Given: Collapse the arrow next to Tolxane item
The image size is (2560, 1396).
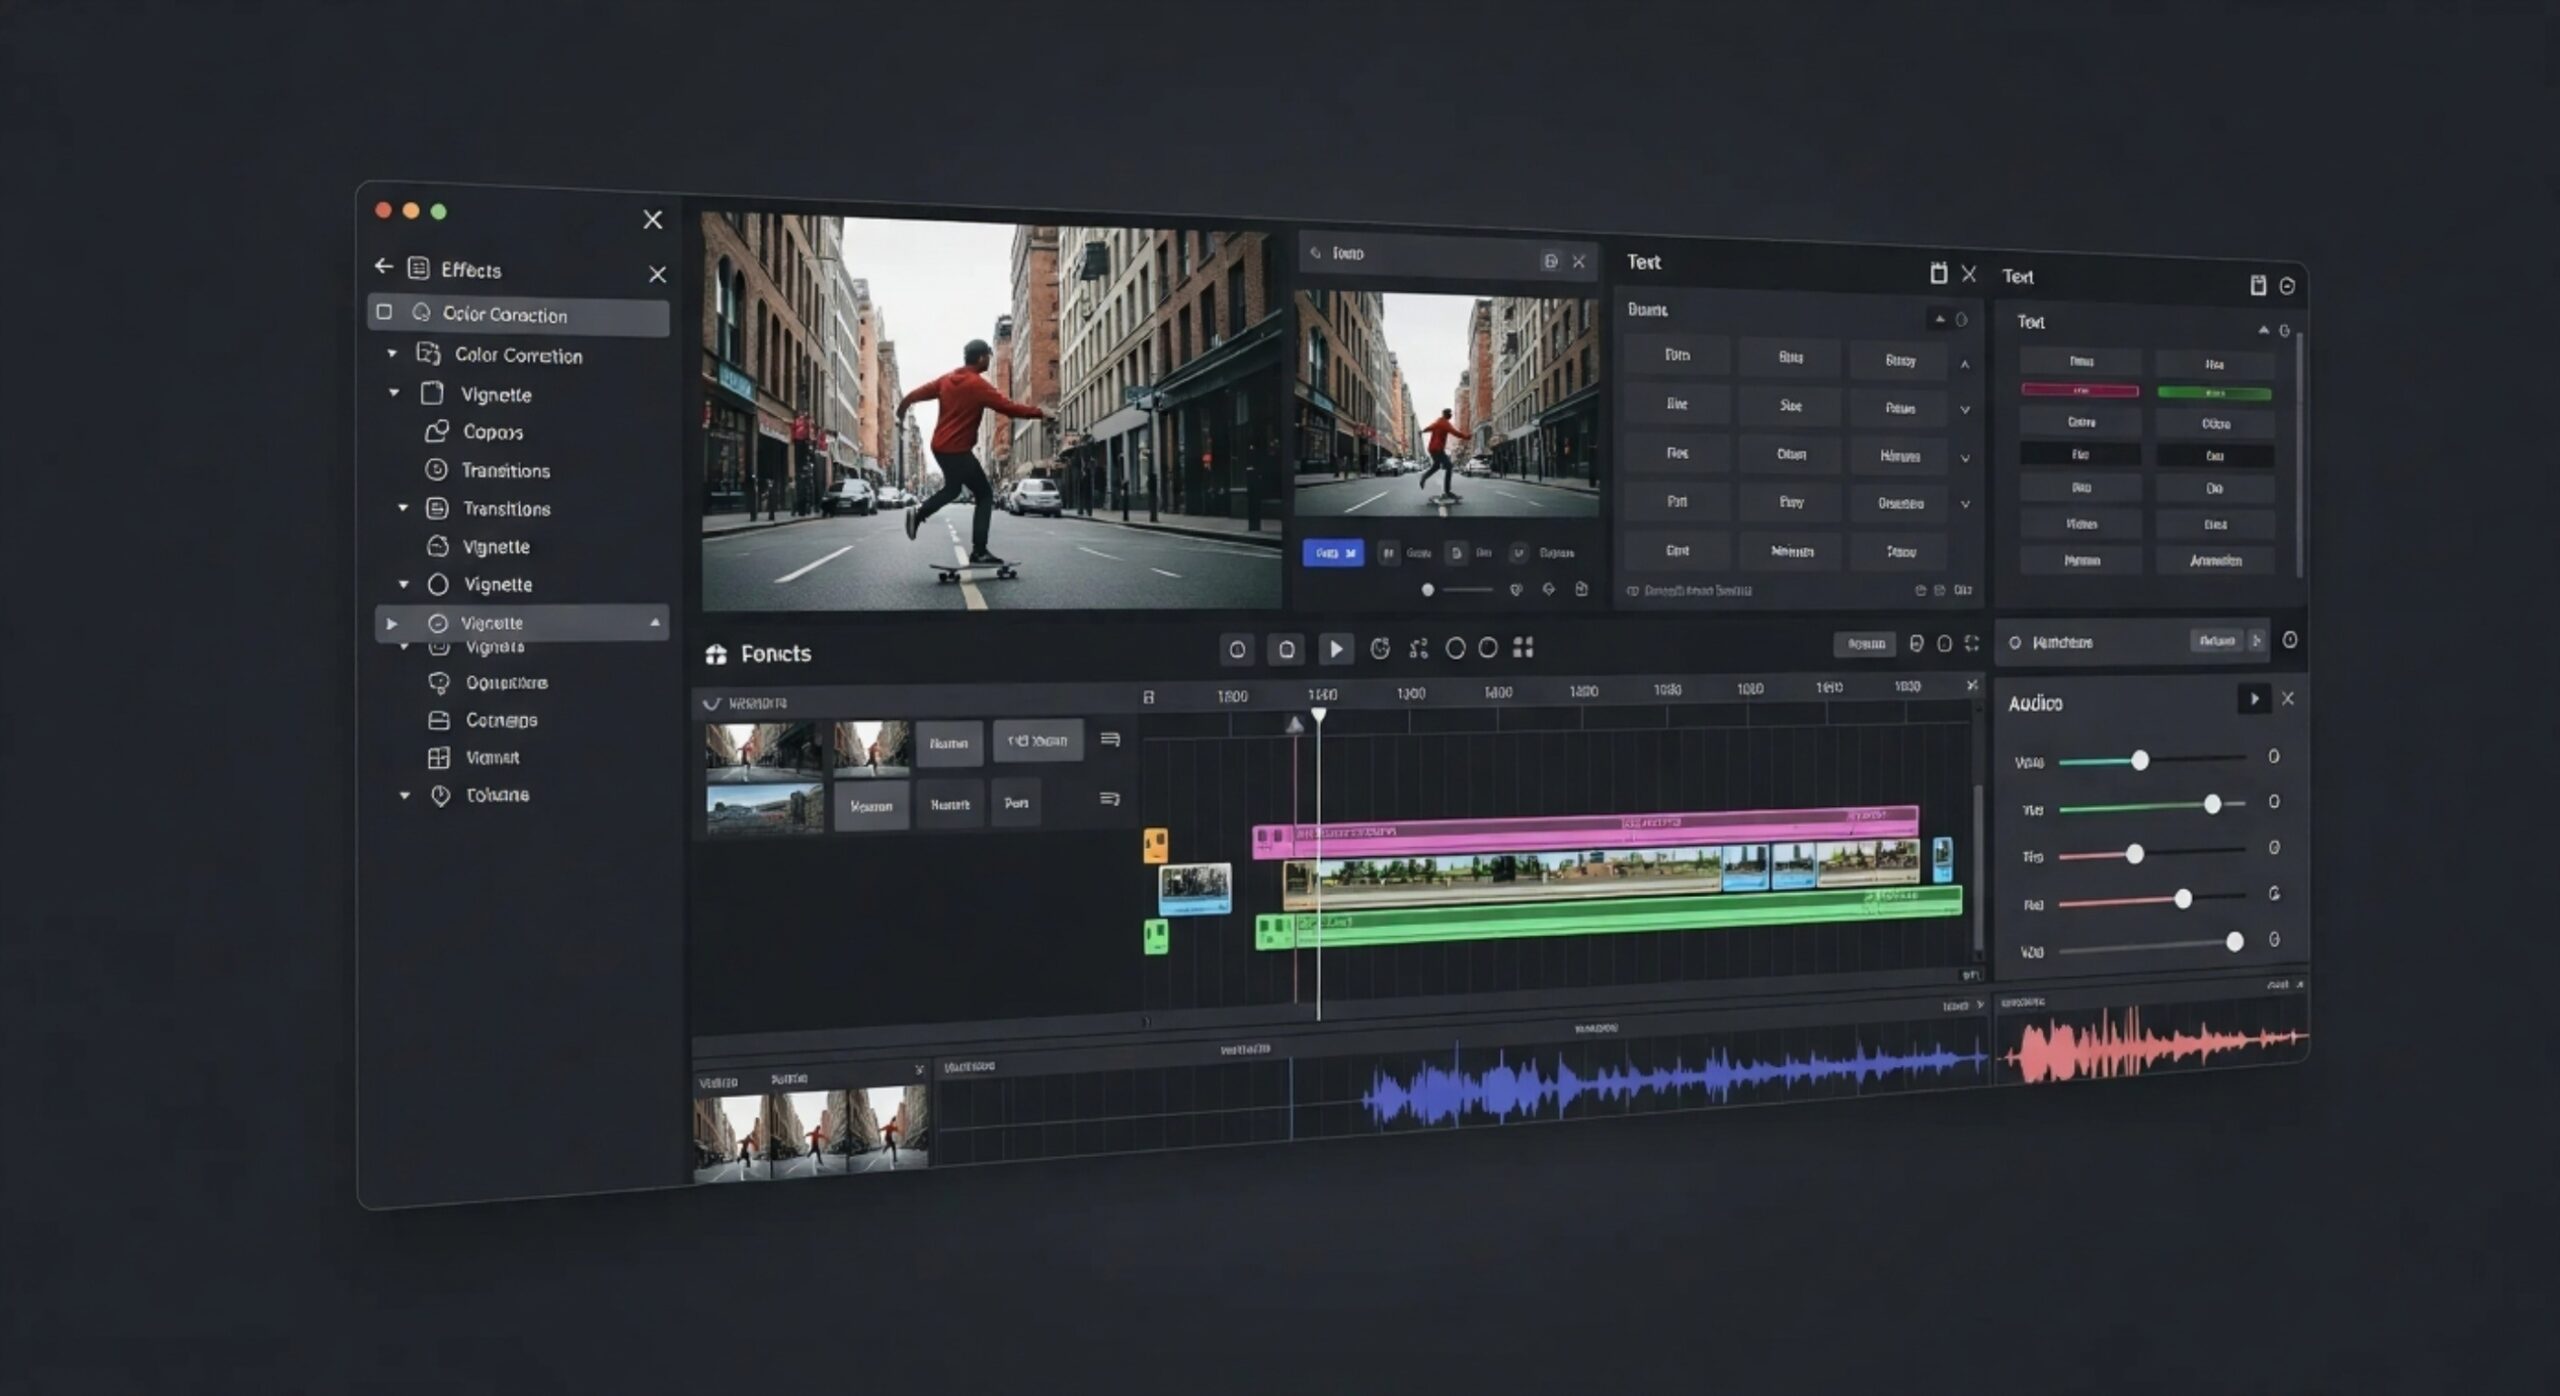Looking at the screenshot, I should coord(405,796).
